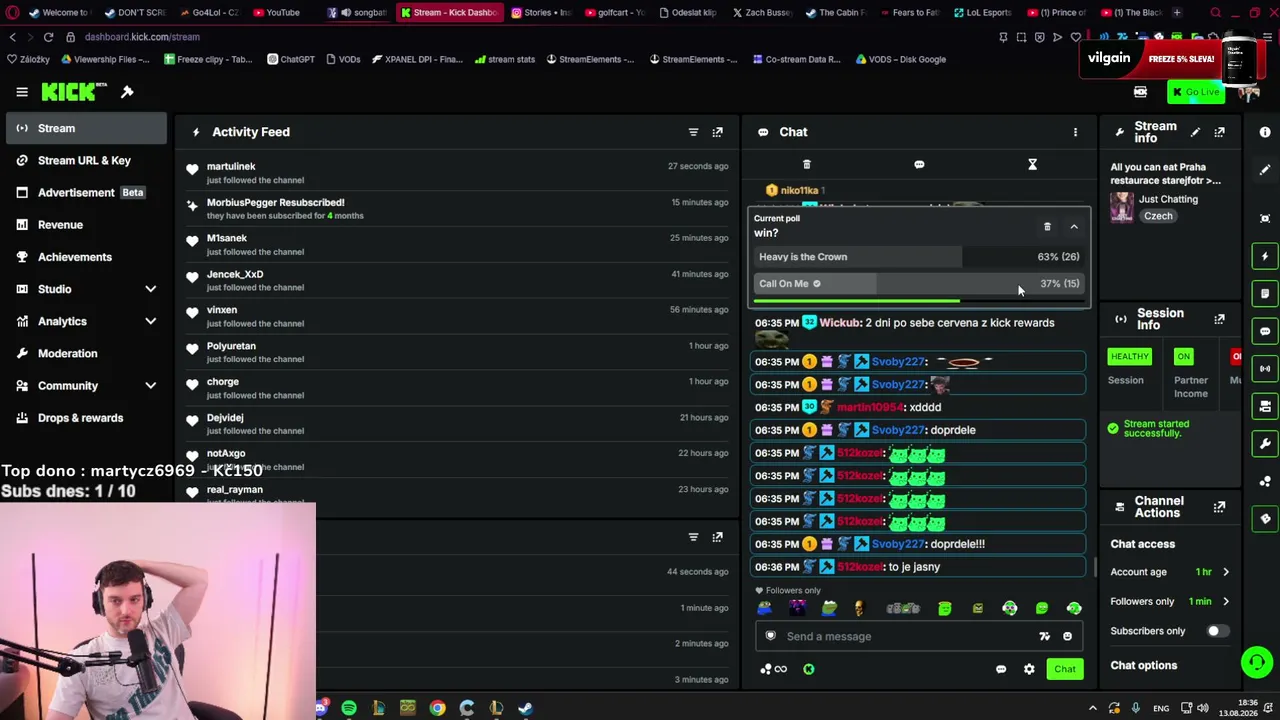Click martulinek in Activity Feed
The height and width of the screenshot is (720, 1280).
tap(231, 166)
